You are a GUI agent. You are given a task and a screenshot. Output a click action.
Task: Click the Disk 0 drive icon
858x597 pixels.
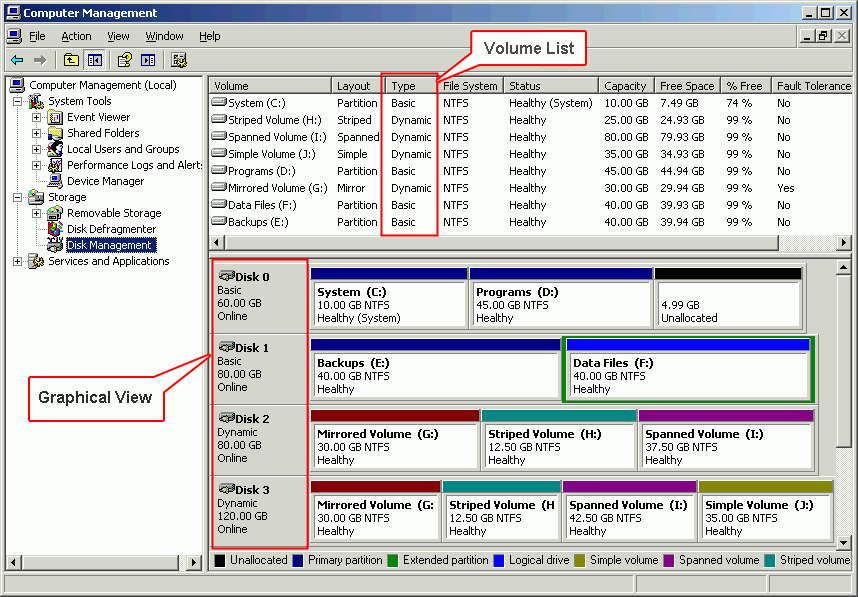pos(226,276)
